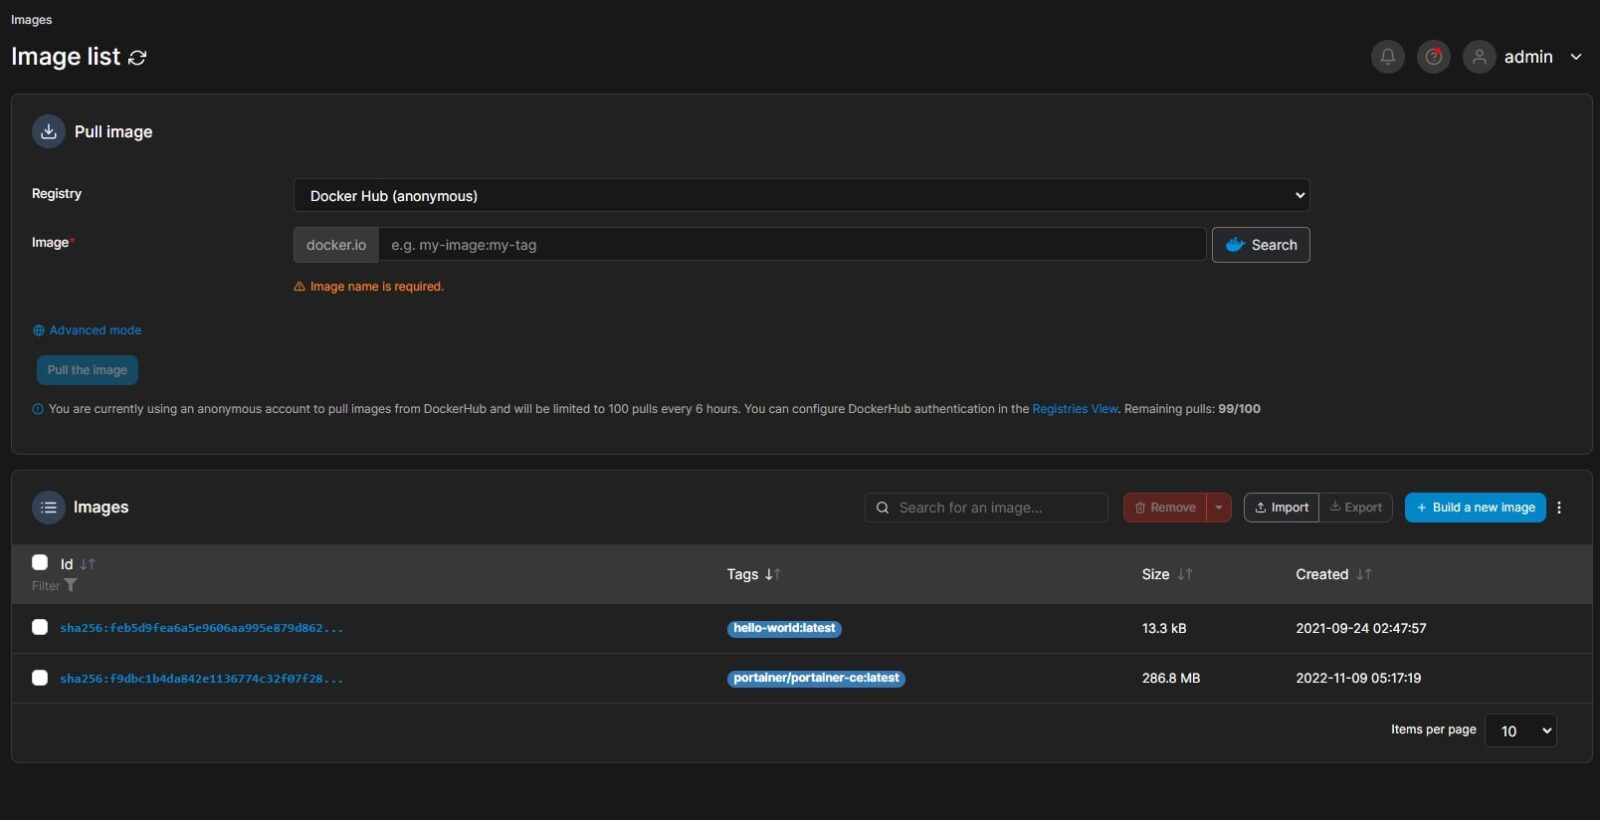Open the table settings three-dot menu

(x=1559, y=508)
